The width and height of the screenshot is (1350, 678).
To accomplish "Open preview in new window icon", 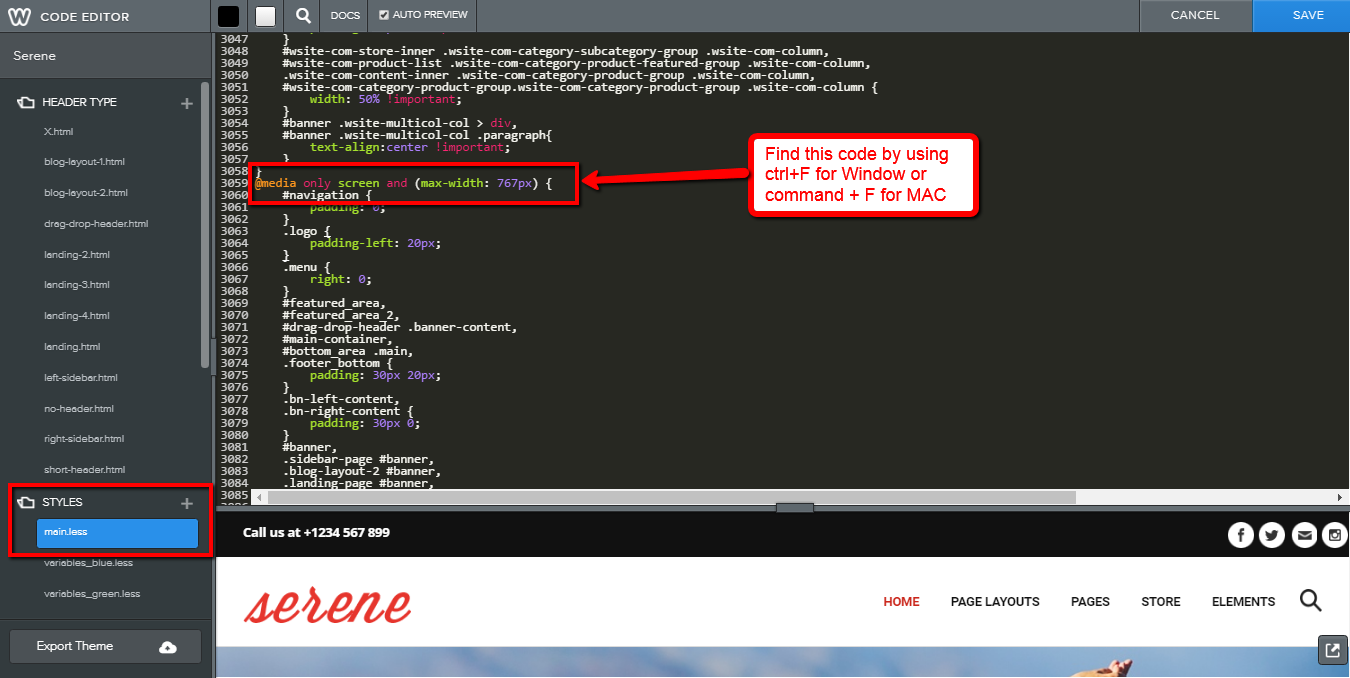I will point(1331,650).
